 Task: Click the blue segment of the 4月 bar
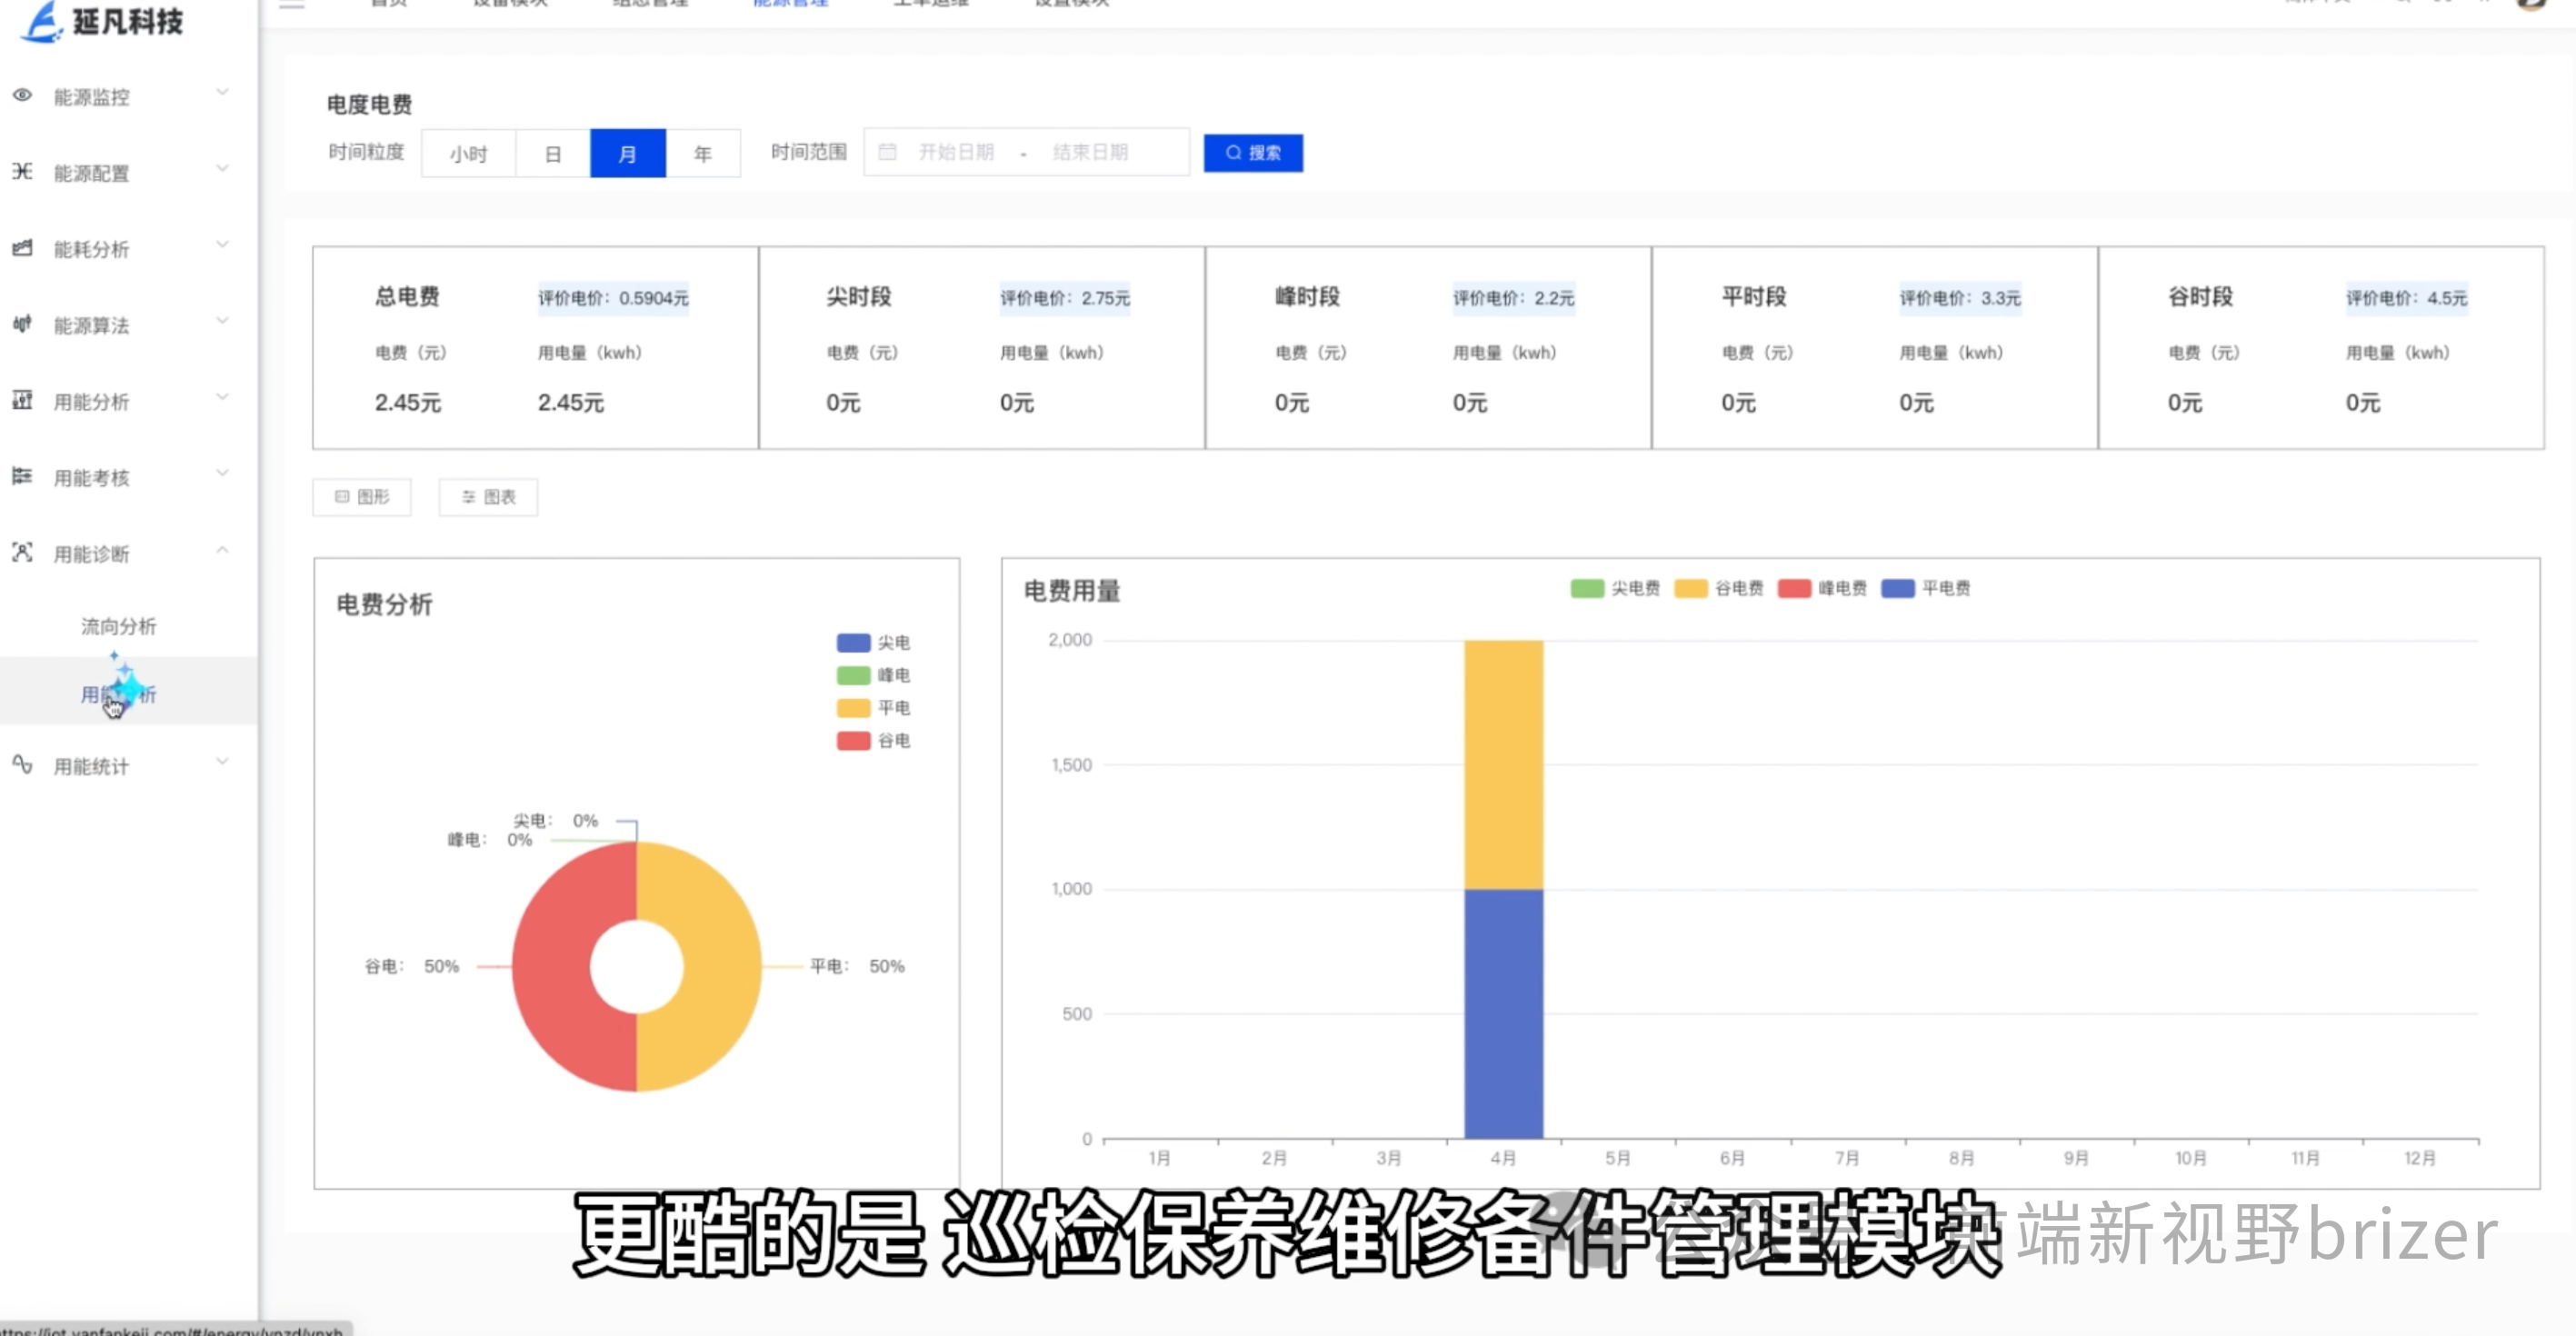tap(1503, 1013)
